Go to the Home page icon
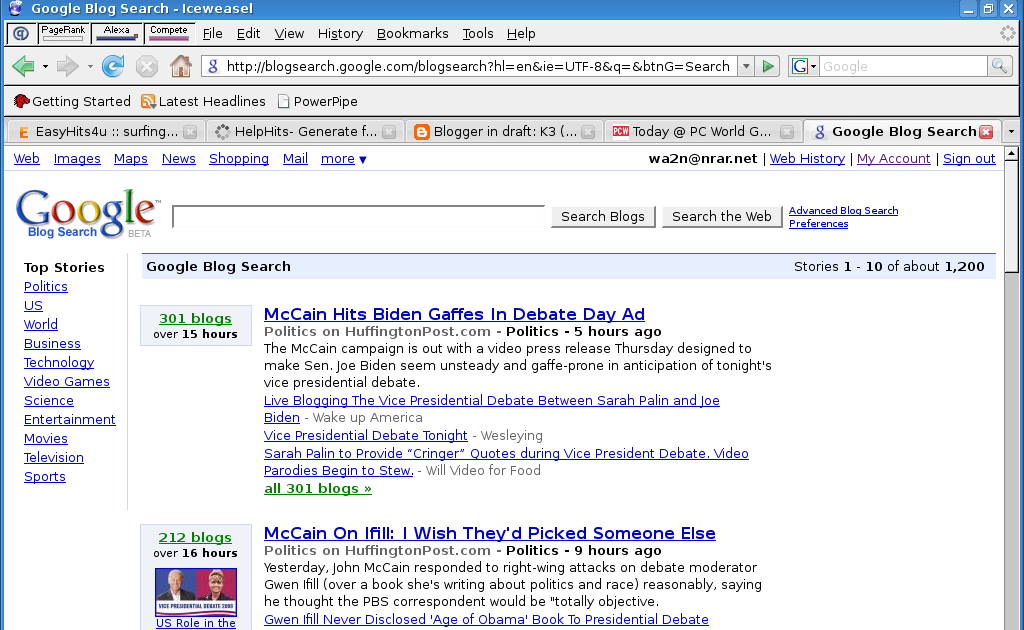1024x630 pixels. point(181,67)
